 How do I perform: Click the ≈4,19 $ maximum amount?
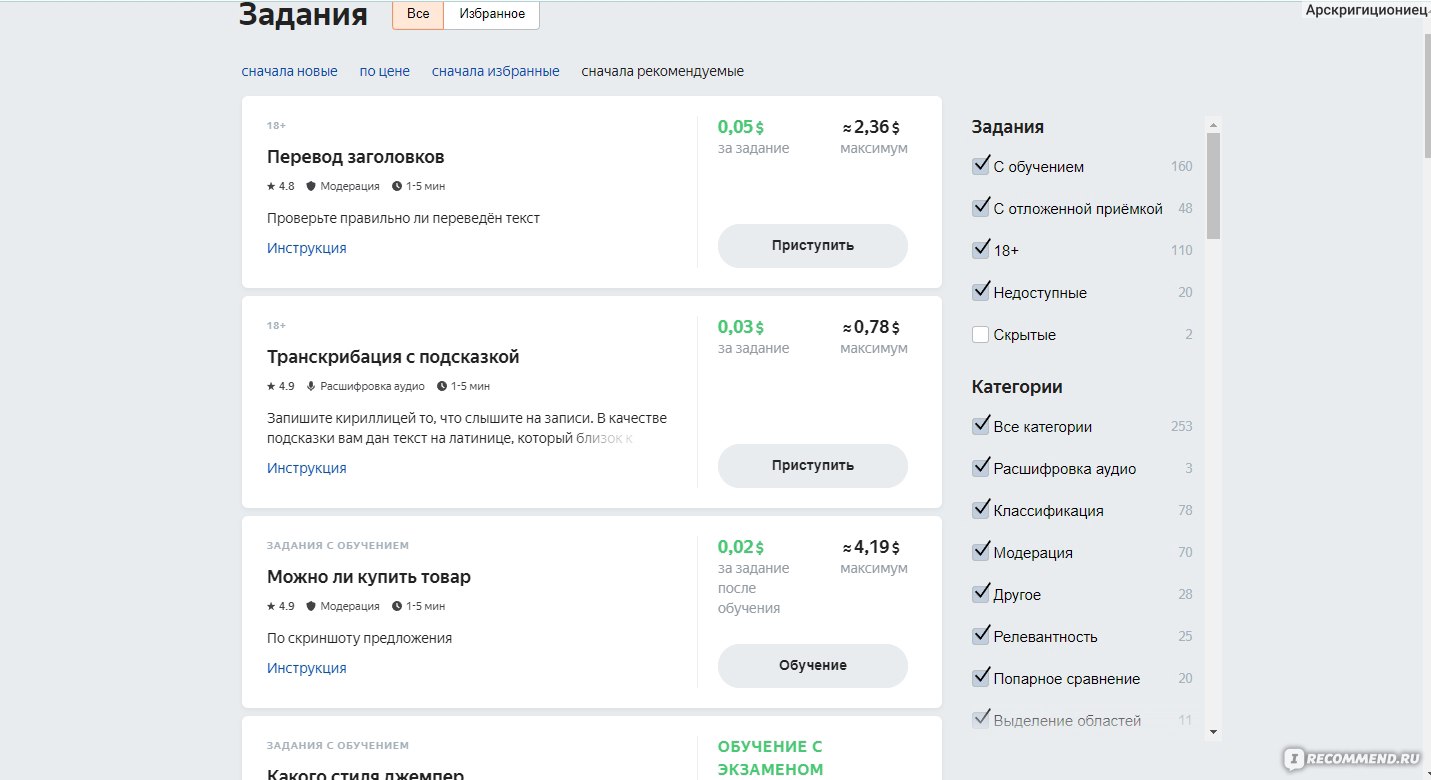click(871, 547)
